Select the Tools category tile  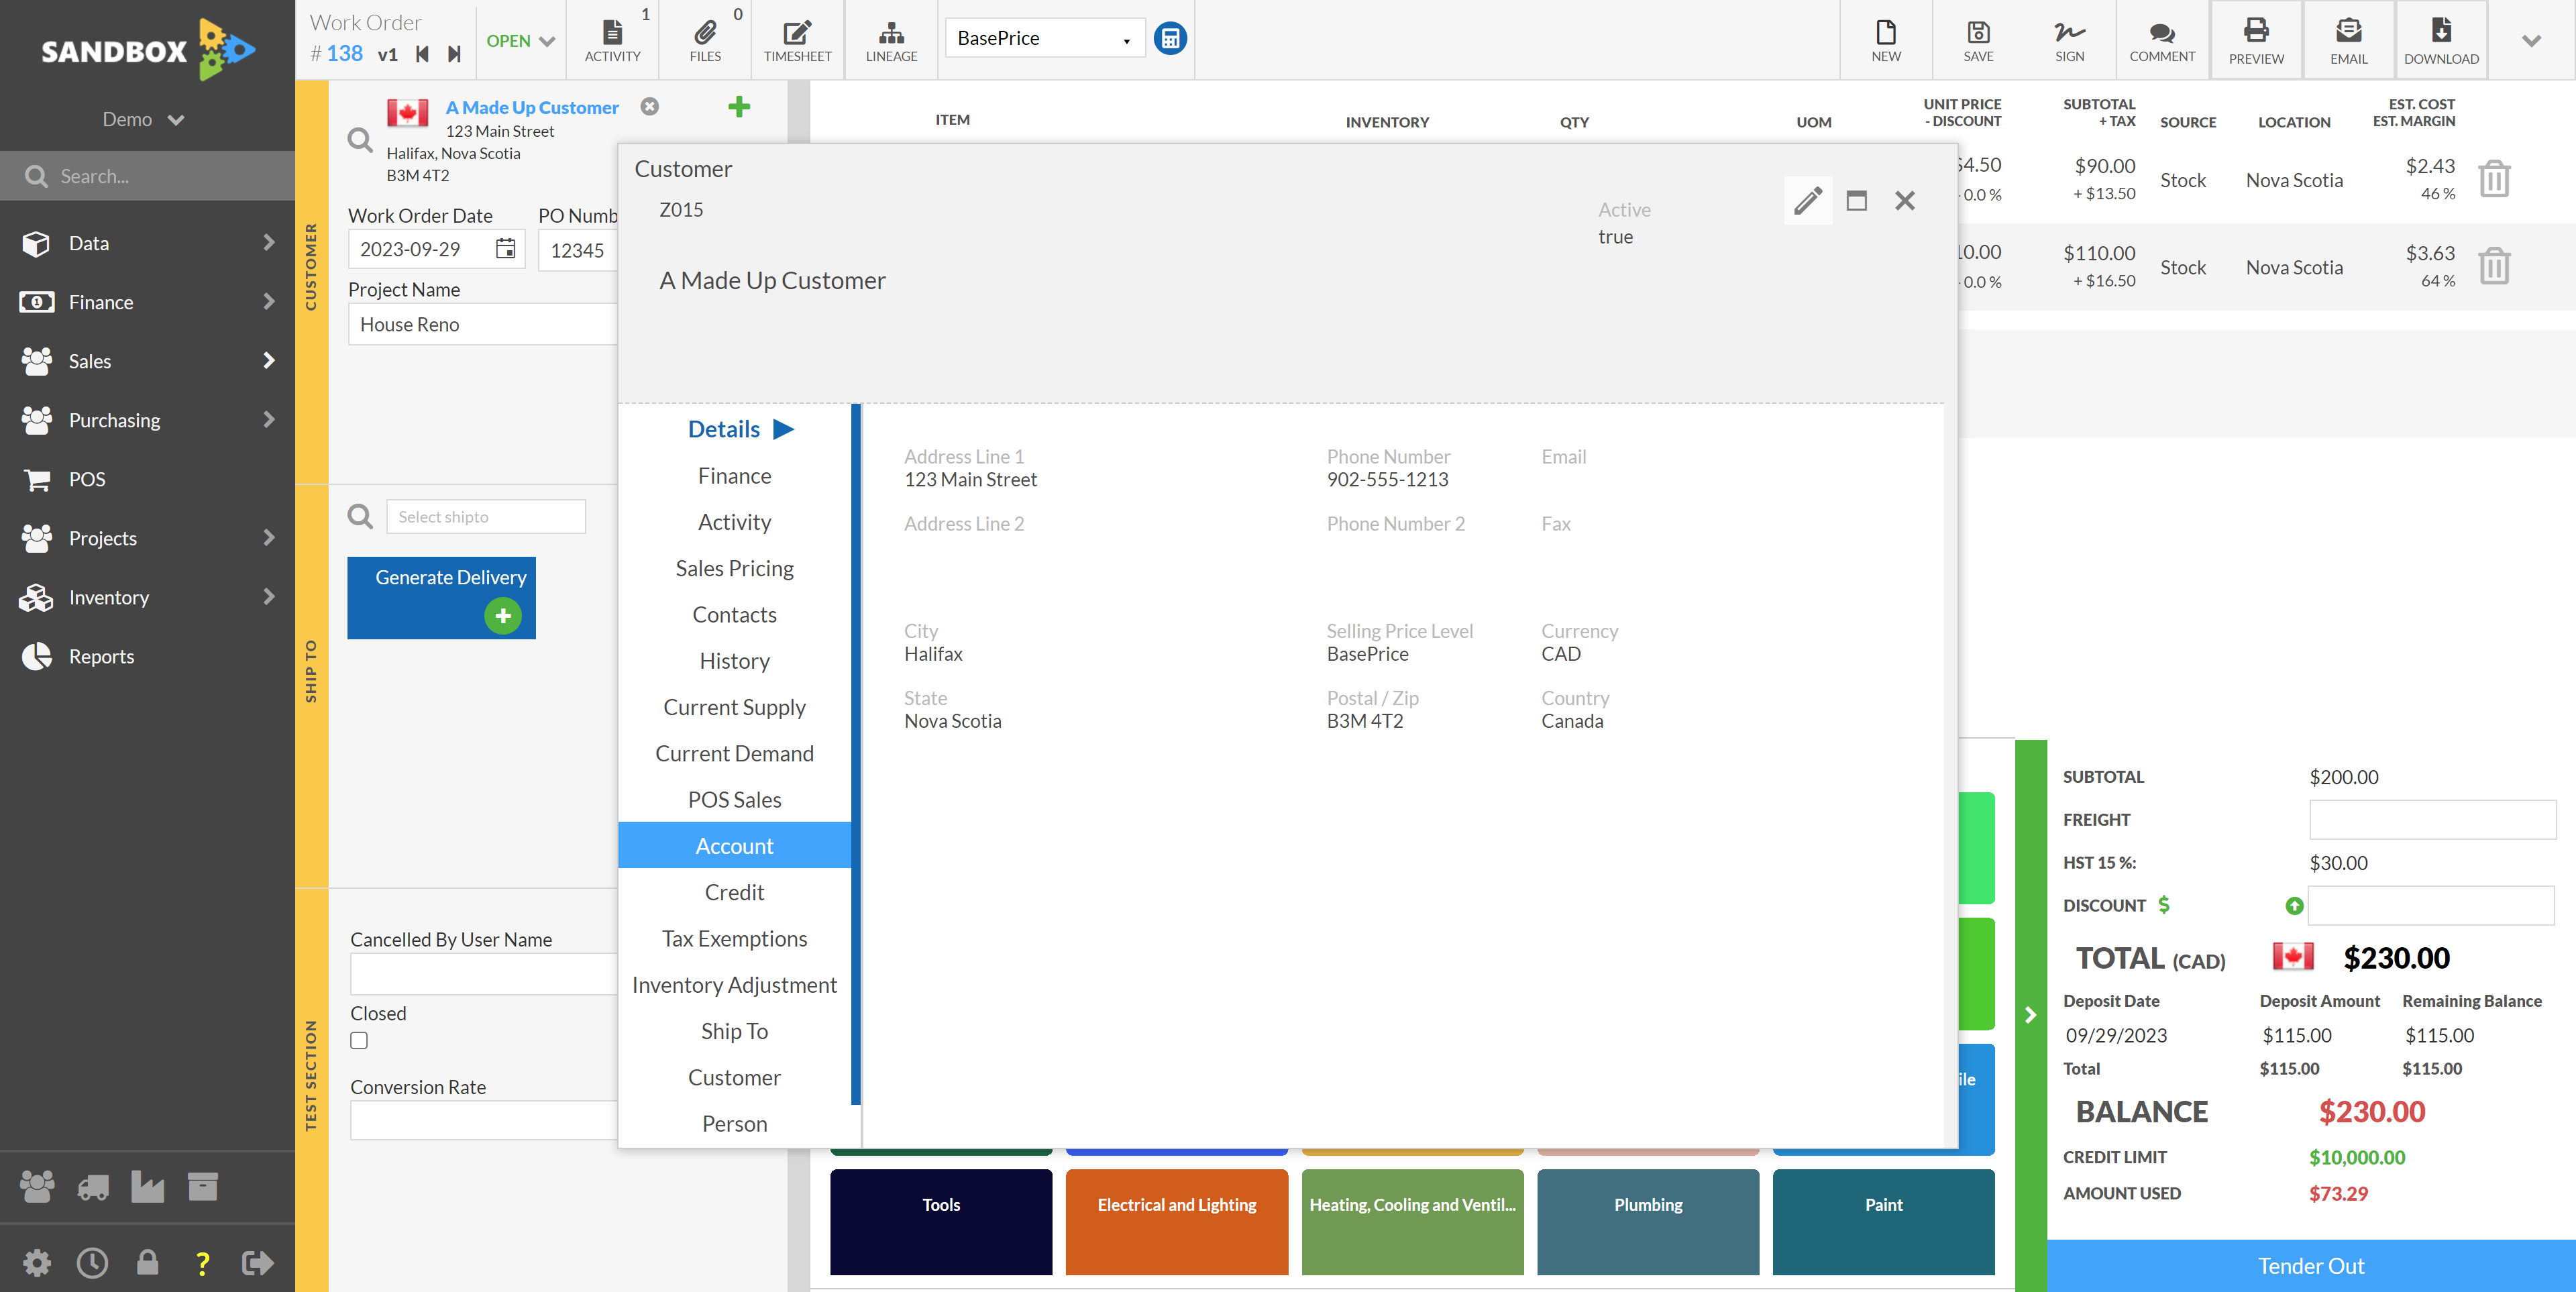coord(940,1221)
